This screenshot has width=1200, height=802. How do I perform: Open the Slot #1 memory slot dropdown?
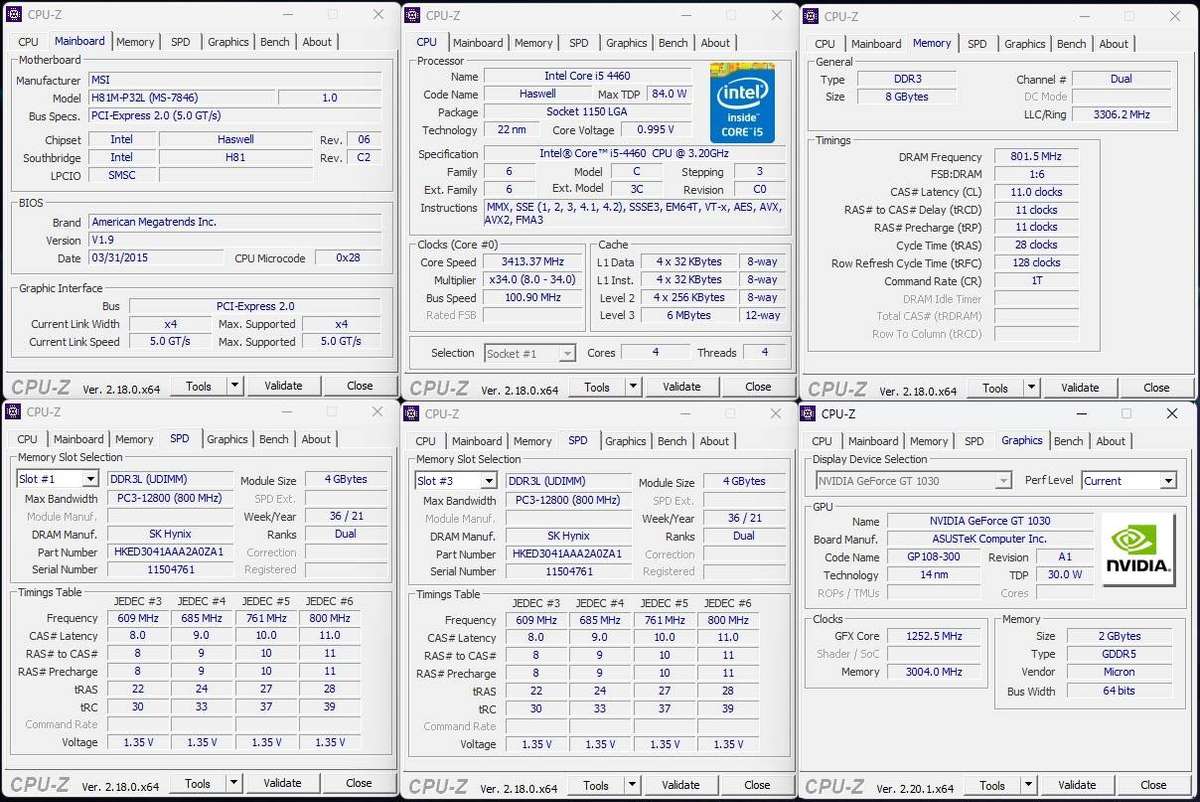point(90,479)
